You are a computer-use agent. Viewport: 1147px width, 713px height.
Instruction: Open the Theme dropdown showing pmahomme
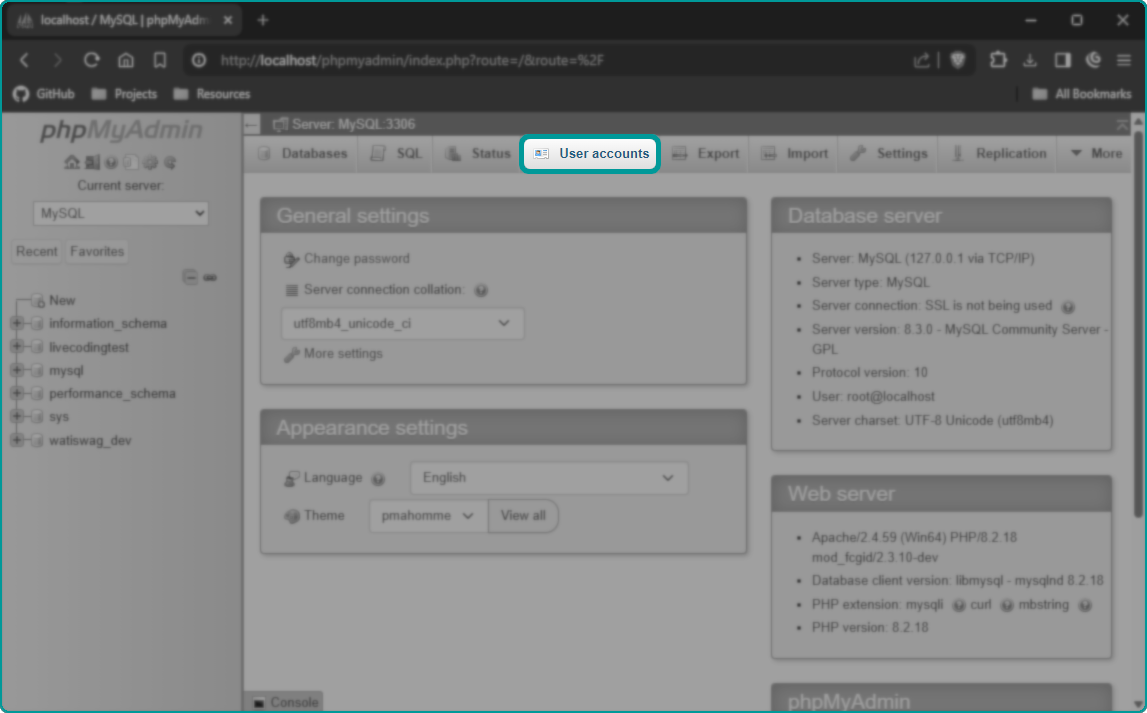pyautogui.click(x=428, y=516)
